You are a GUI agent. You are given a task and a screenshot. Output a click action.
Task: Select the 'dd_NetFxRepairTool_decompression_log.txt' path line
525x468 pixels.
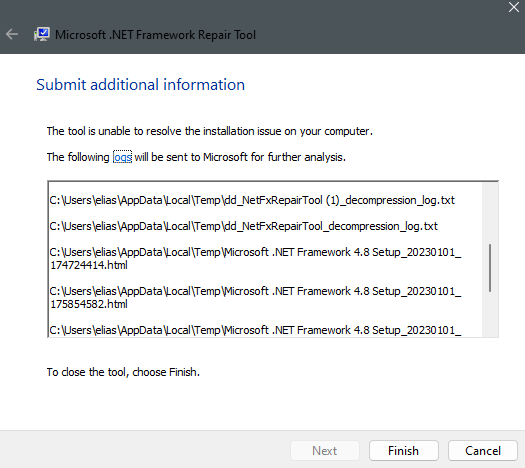(x=244, y=226)
